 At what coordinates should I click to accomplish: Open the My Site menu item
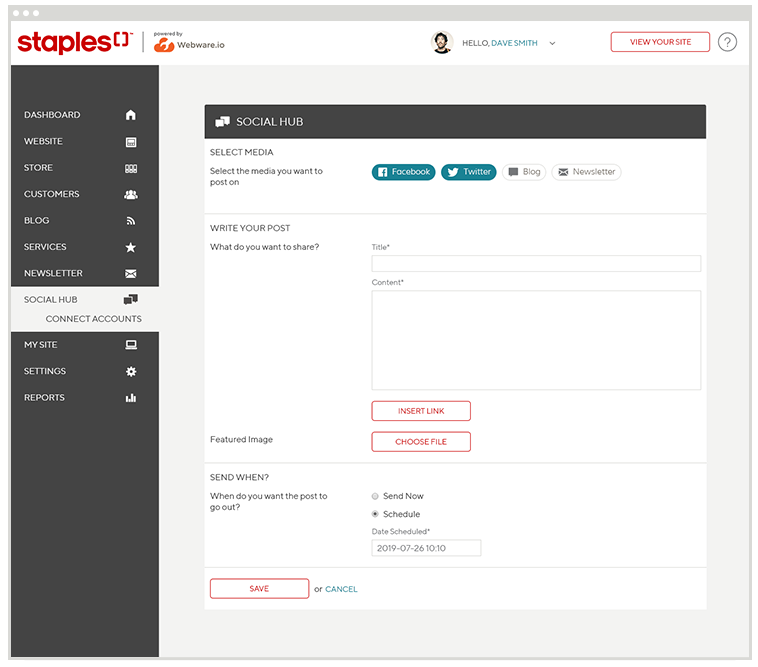(x=41, y=345)
